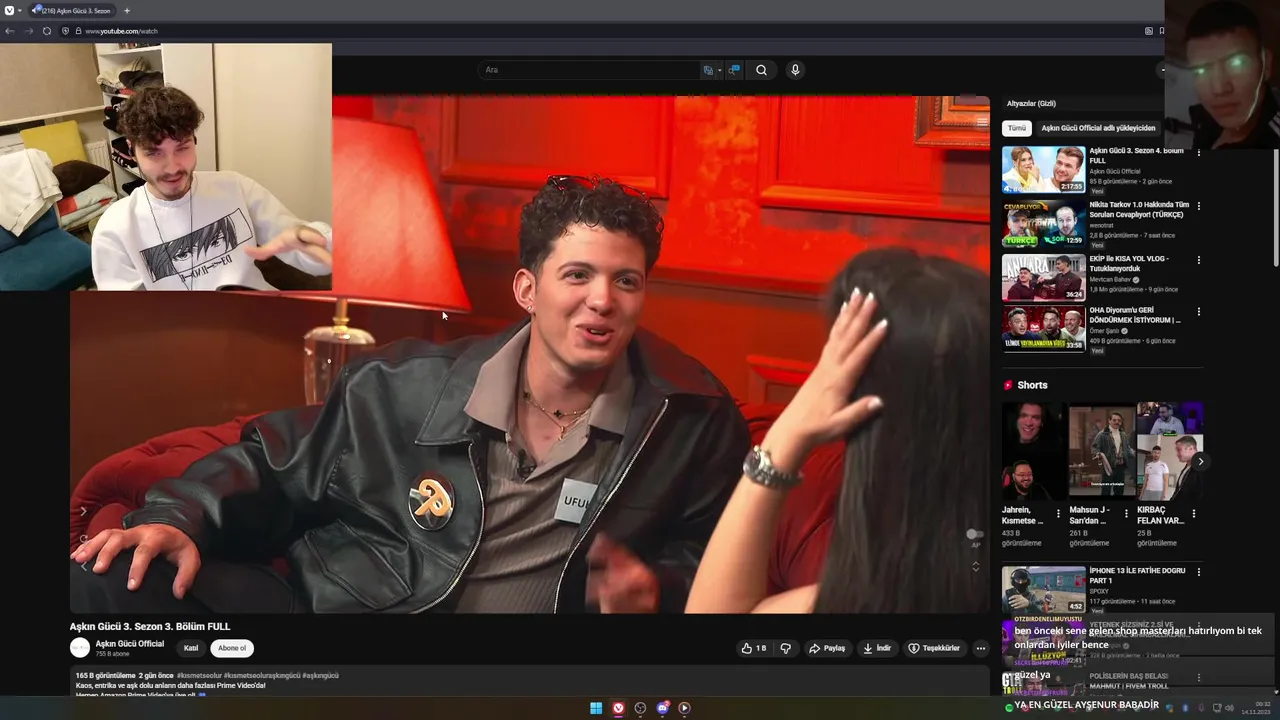Click the Ömer Şanlı channel name
1280x720 pixels.
point(1104,331)
